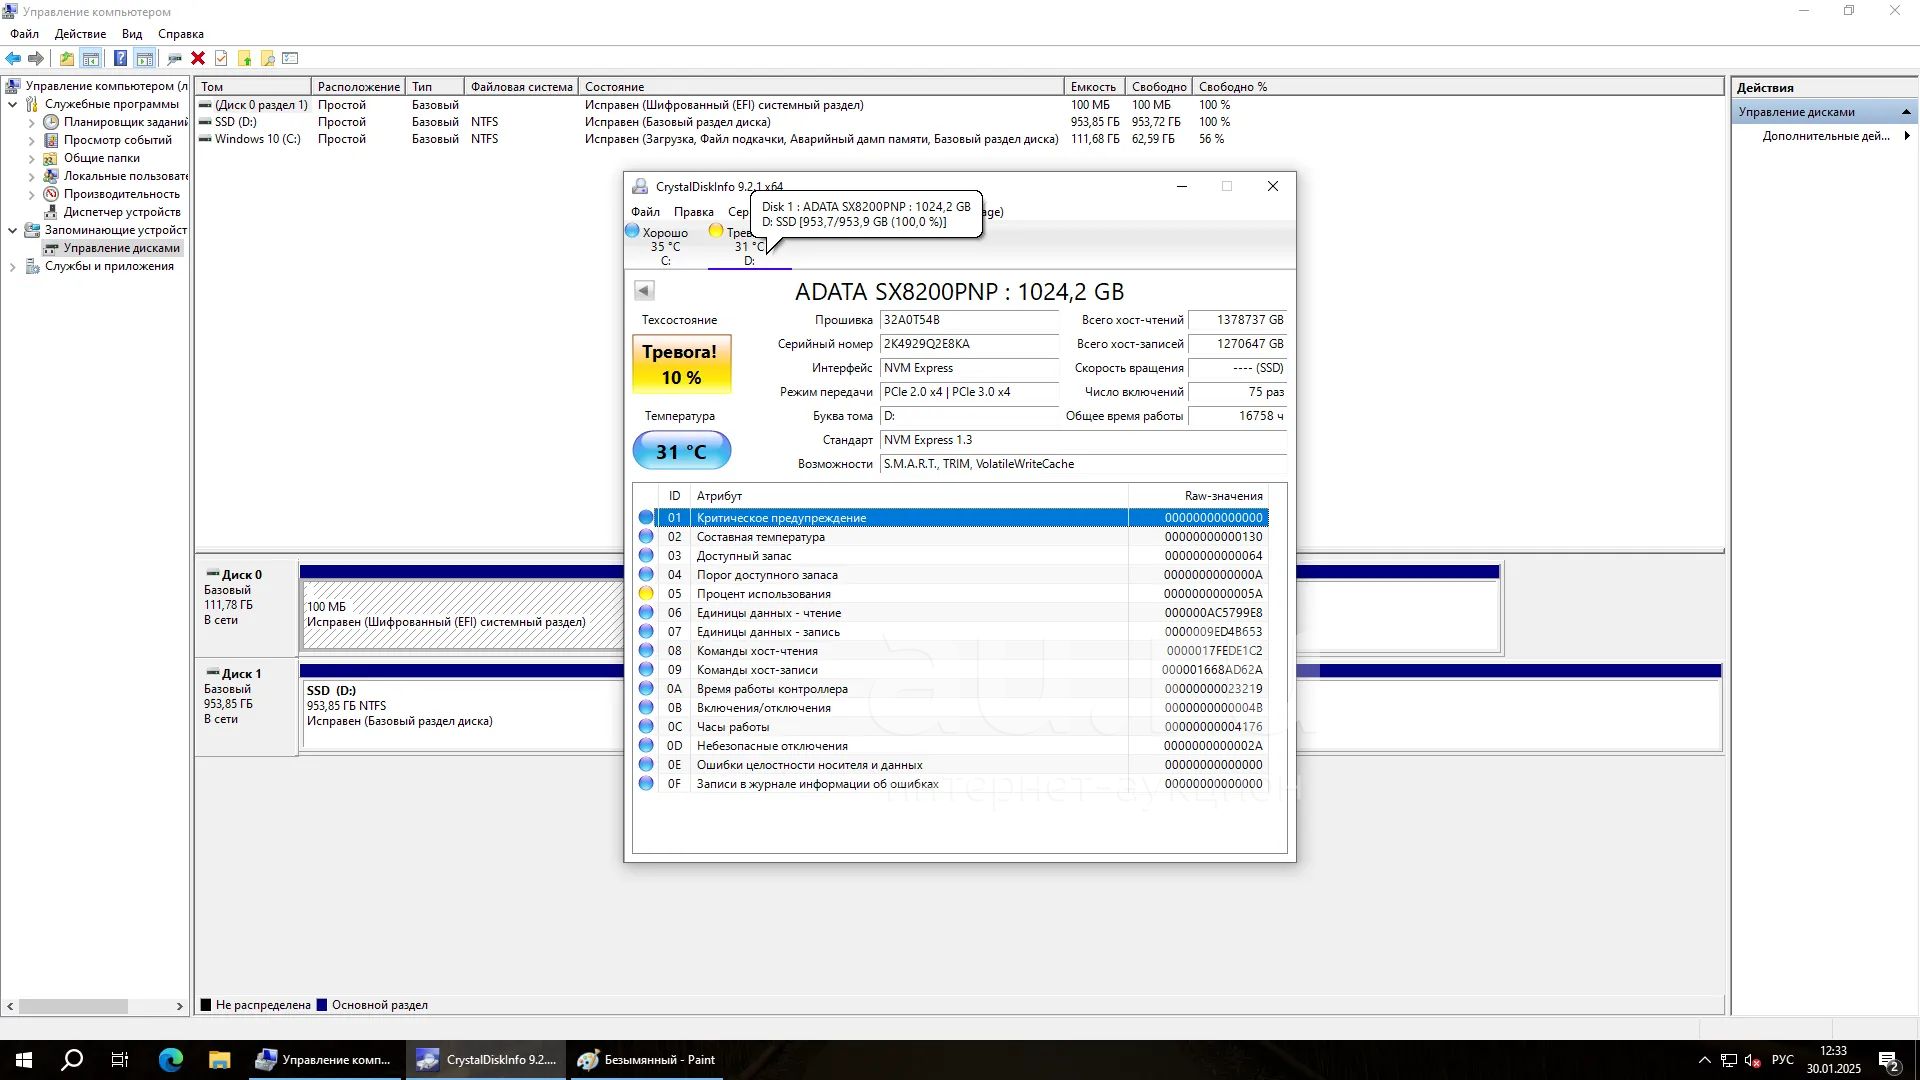The width and height of the screenshot is (1920, 1080).
Task: Expand Планировщик заданий tree node
Action: coord(31,122)
